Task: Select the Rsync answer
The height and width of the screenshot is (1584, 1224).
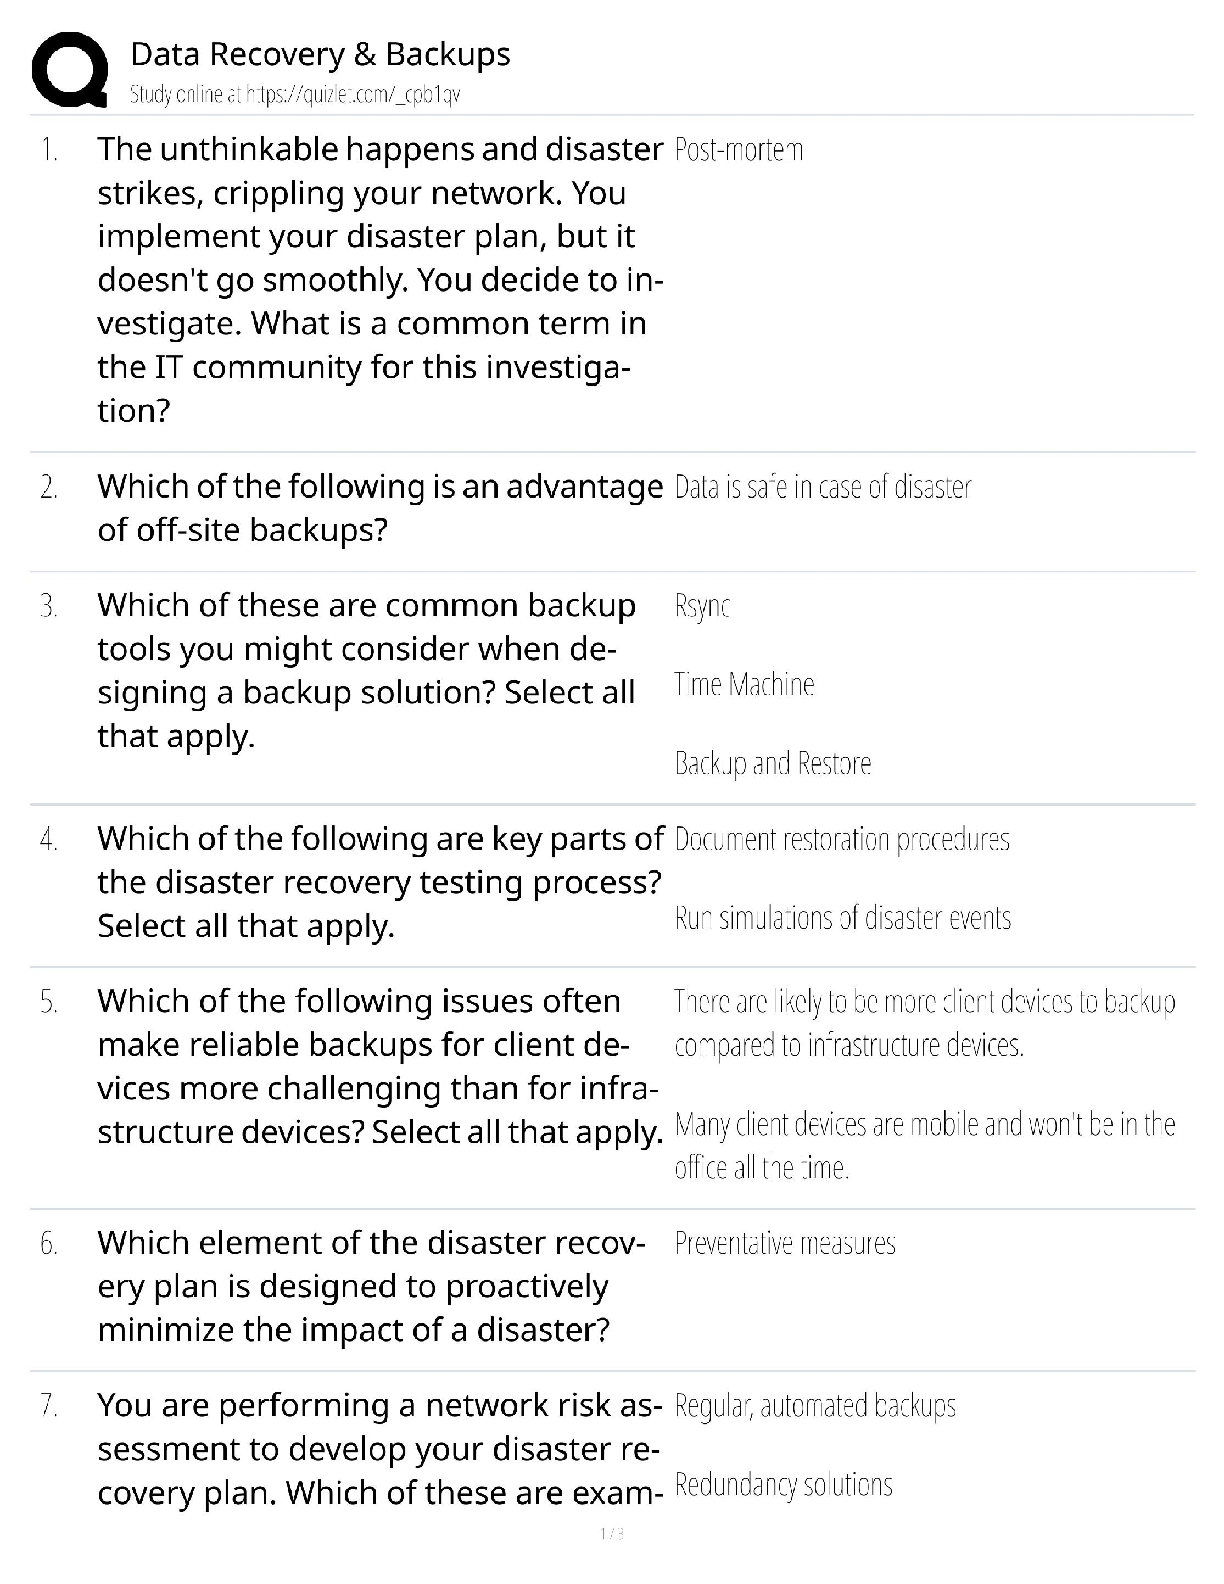Action: 702,606
